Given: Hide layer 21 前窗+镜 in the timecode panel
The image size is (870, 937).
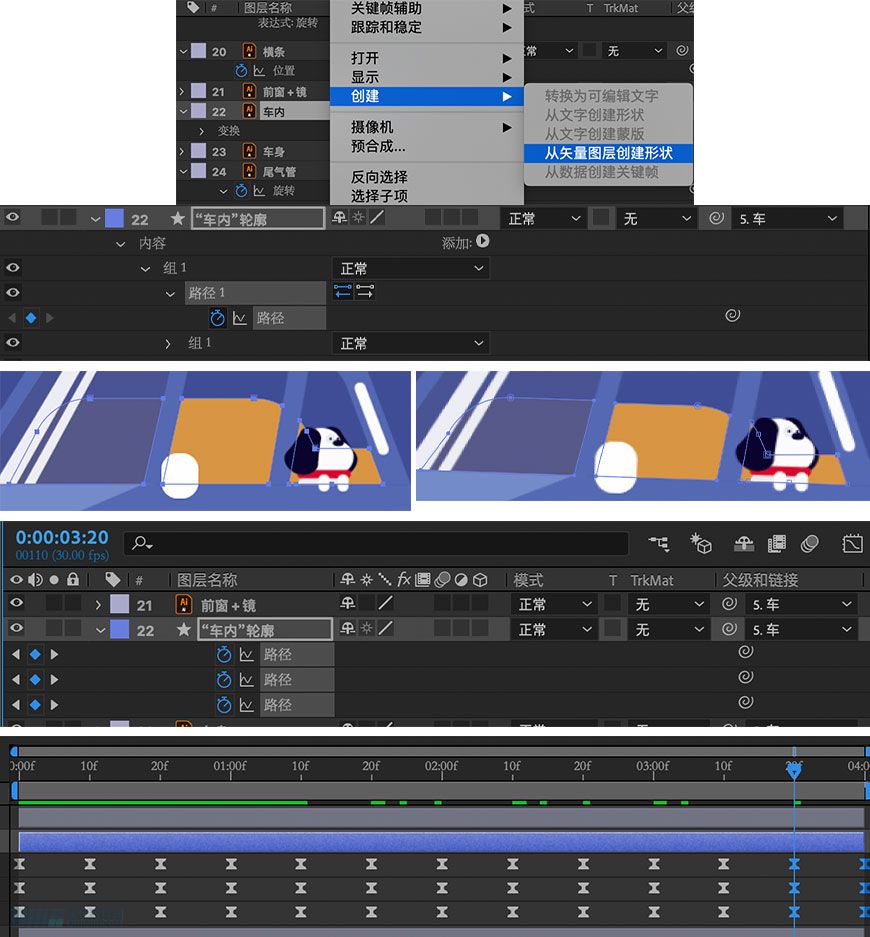Looking at the screenshot, I should coord(16,604).
